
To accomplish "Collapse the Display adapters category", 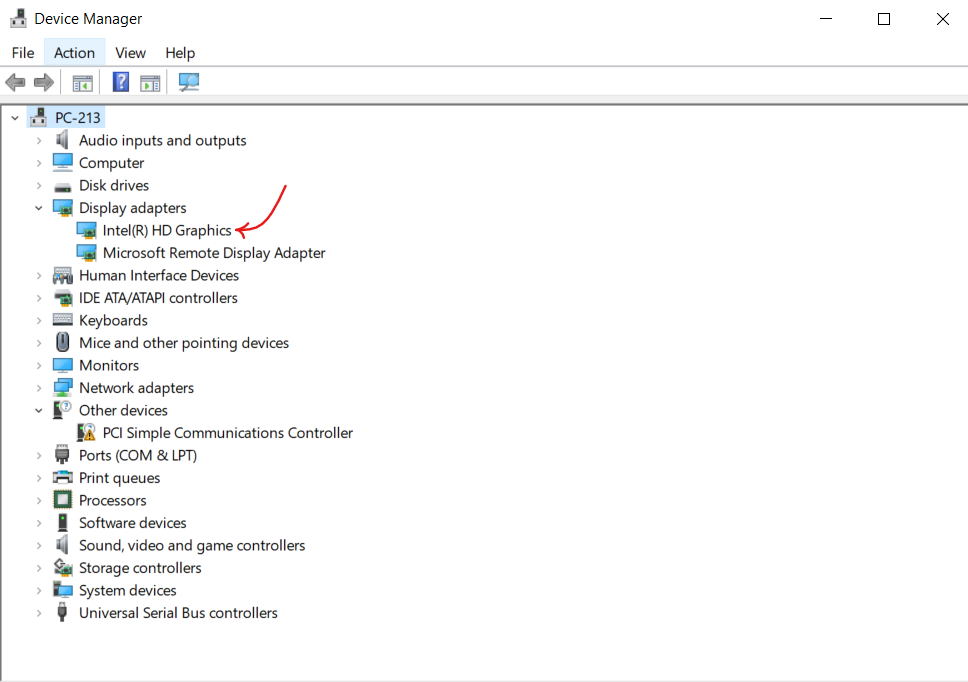I will click(39, 207).
